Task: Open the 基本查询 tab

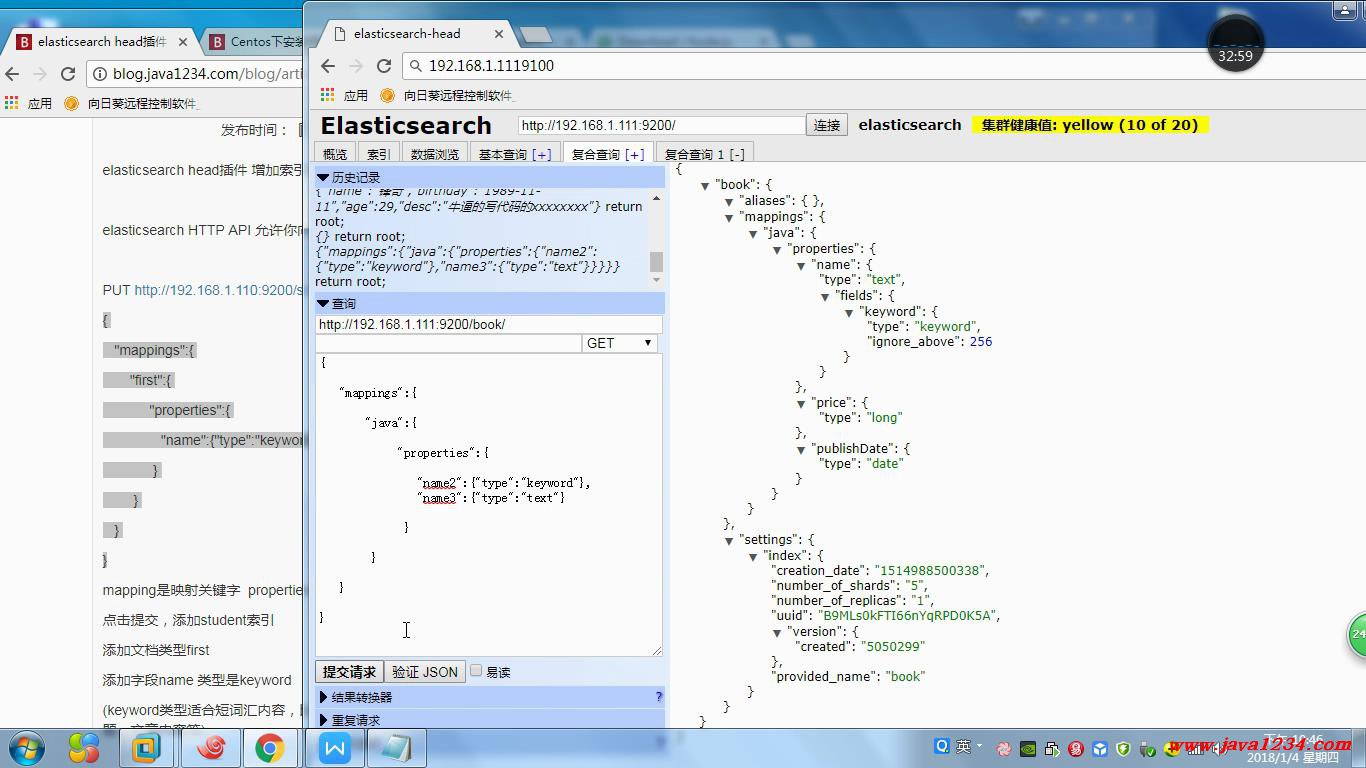Action: click(x=514, y=155)
